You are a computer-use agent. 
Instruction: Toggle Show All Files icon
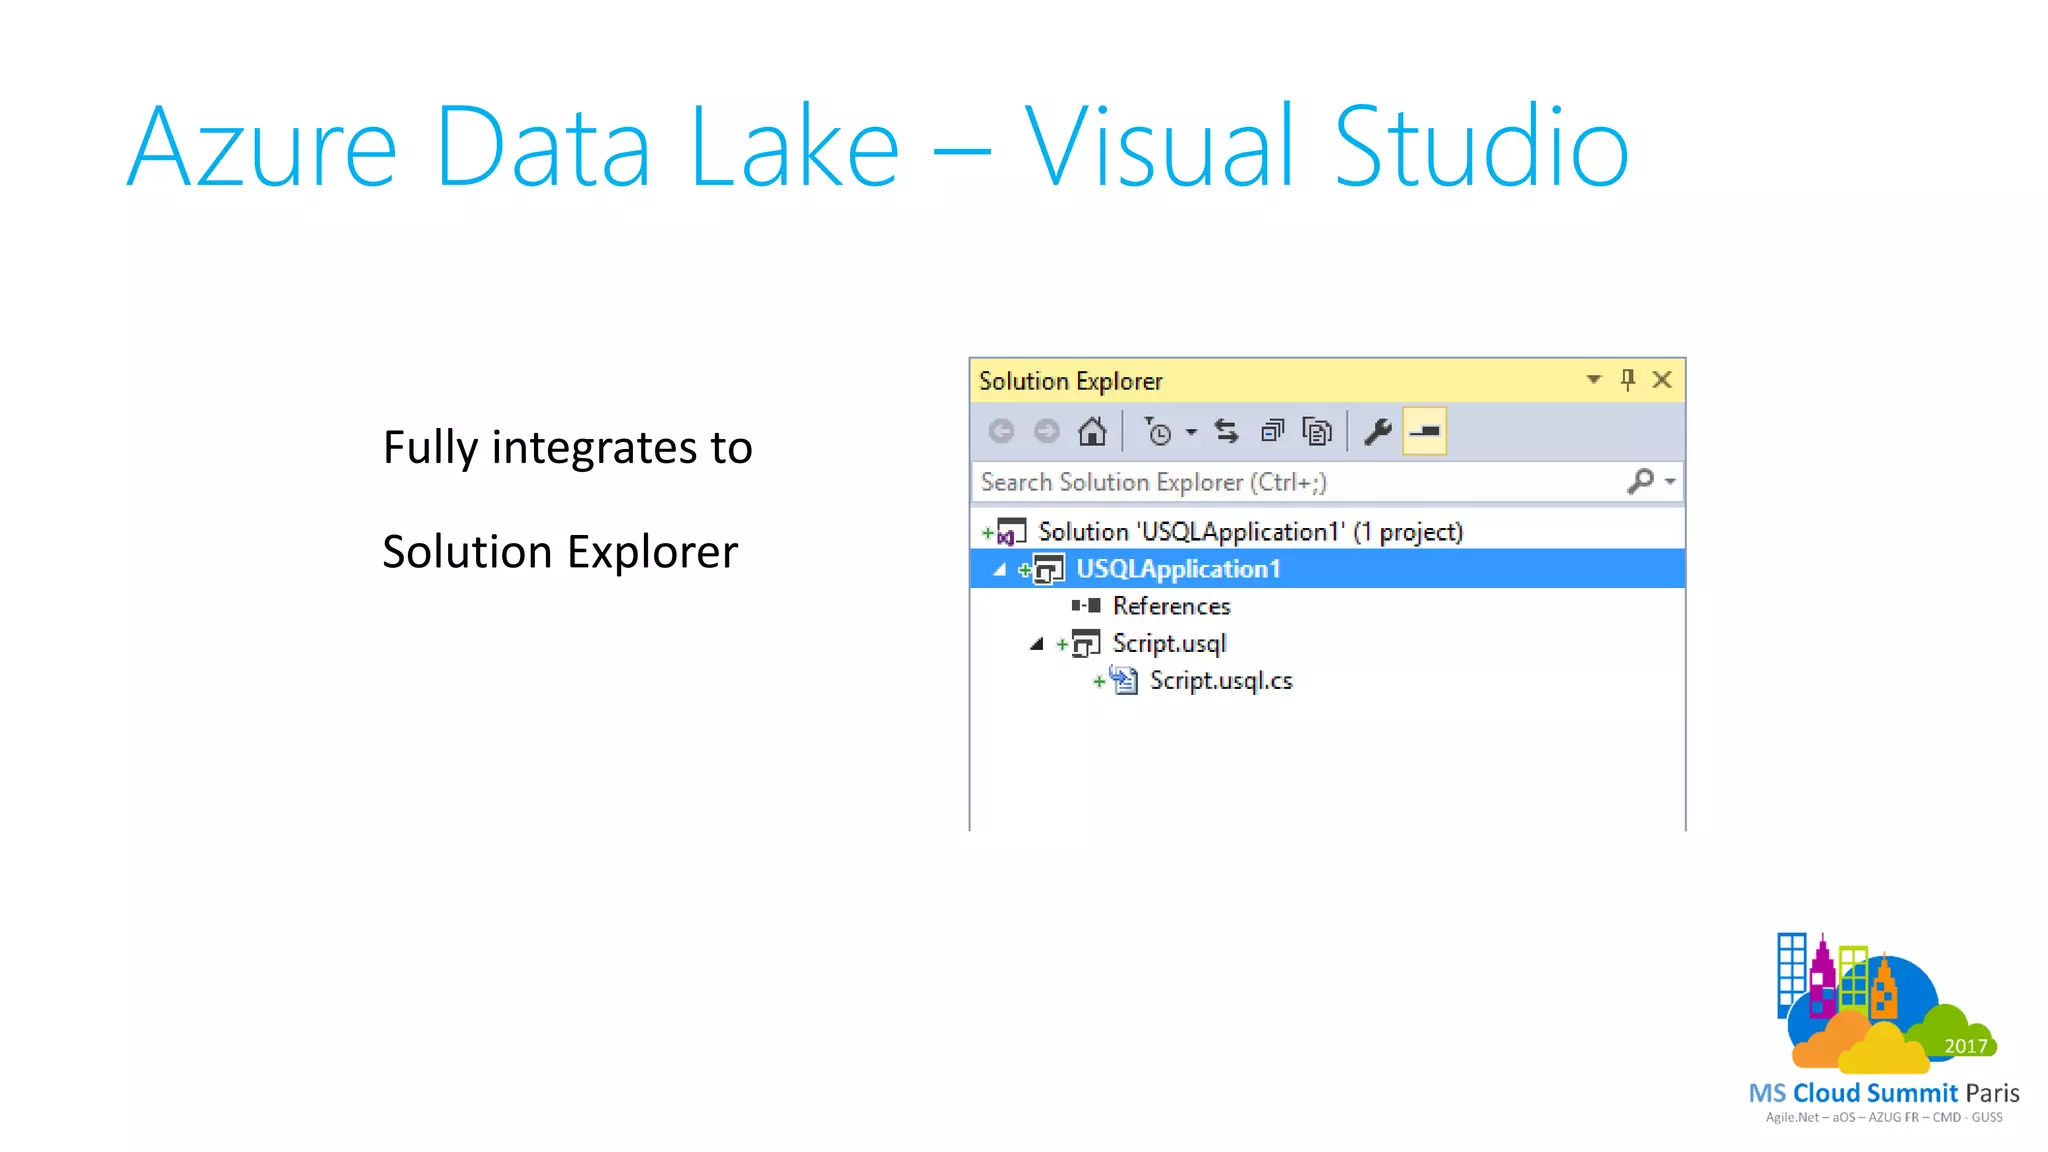[x=1317, y=431]
